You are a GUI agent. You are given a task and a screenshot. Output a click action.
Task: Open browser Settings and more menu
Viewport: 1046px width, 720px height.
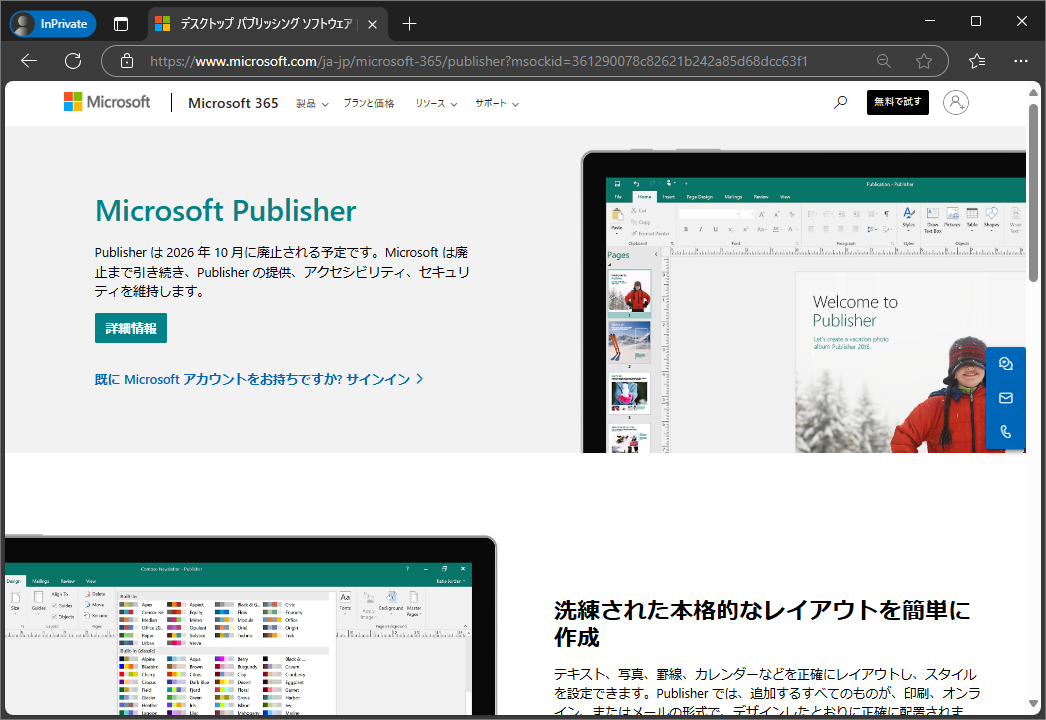point(1021,61)
